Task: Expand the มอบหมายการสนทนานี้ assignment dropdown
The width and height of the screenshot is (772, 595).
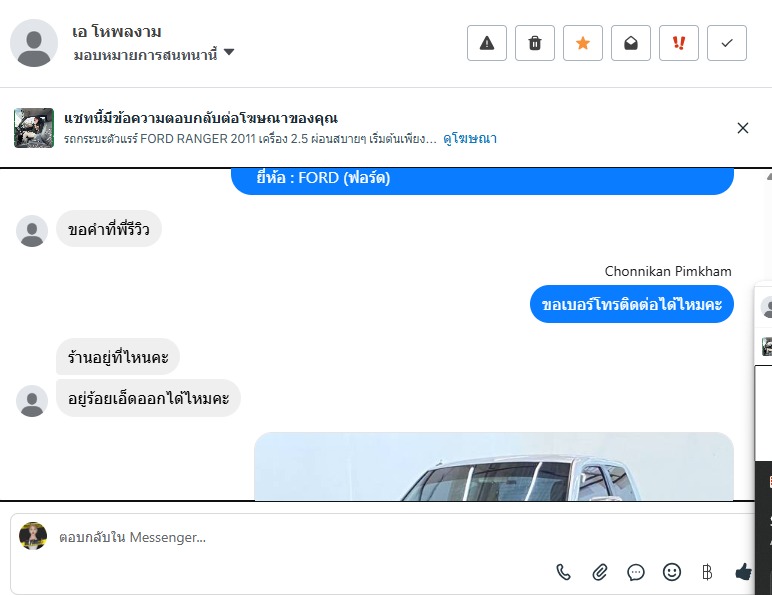Action: pyautogui.click(x=154, y=54)
